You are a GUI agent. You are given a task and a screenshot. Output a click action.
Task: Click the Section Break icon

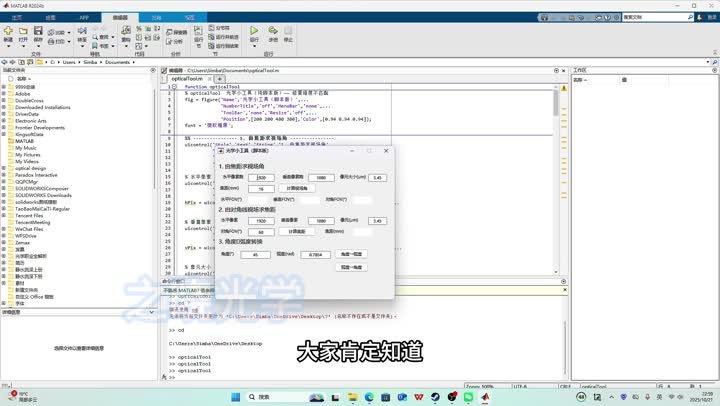pyautogui.click(x=212, y=28)
